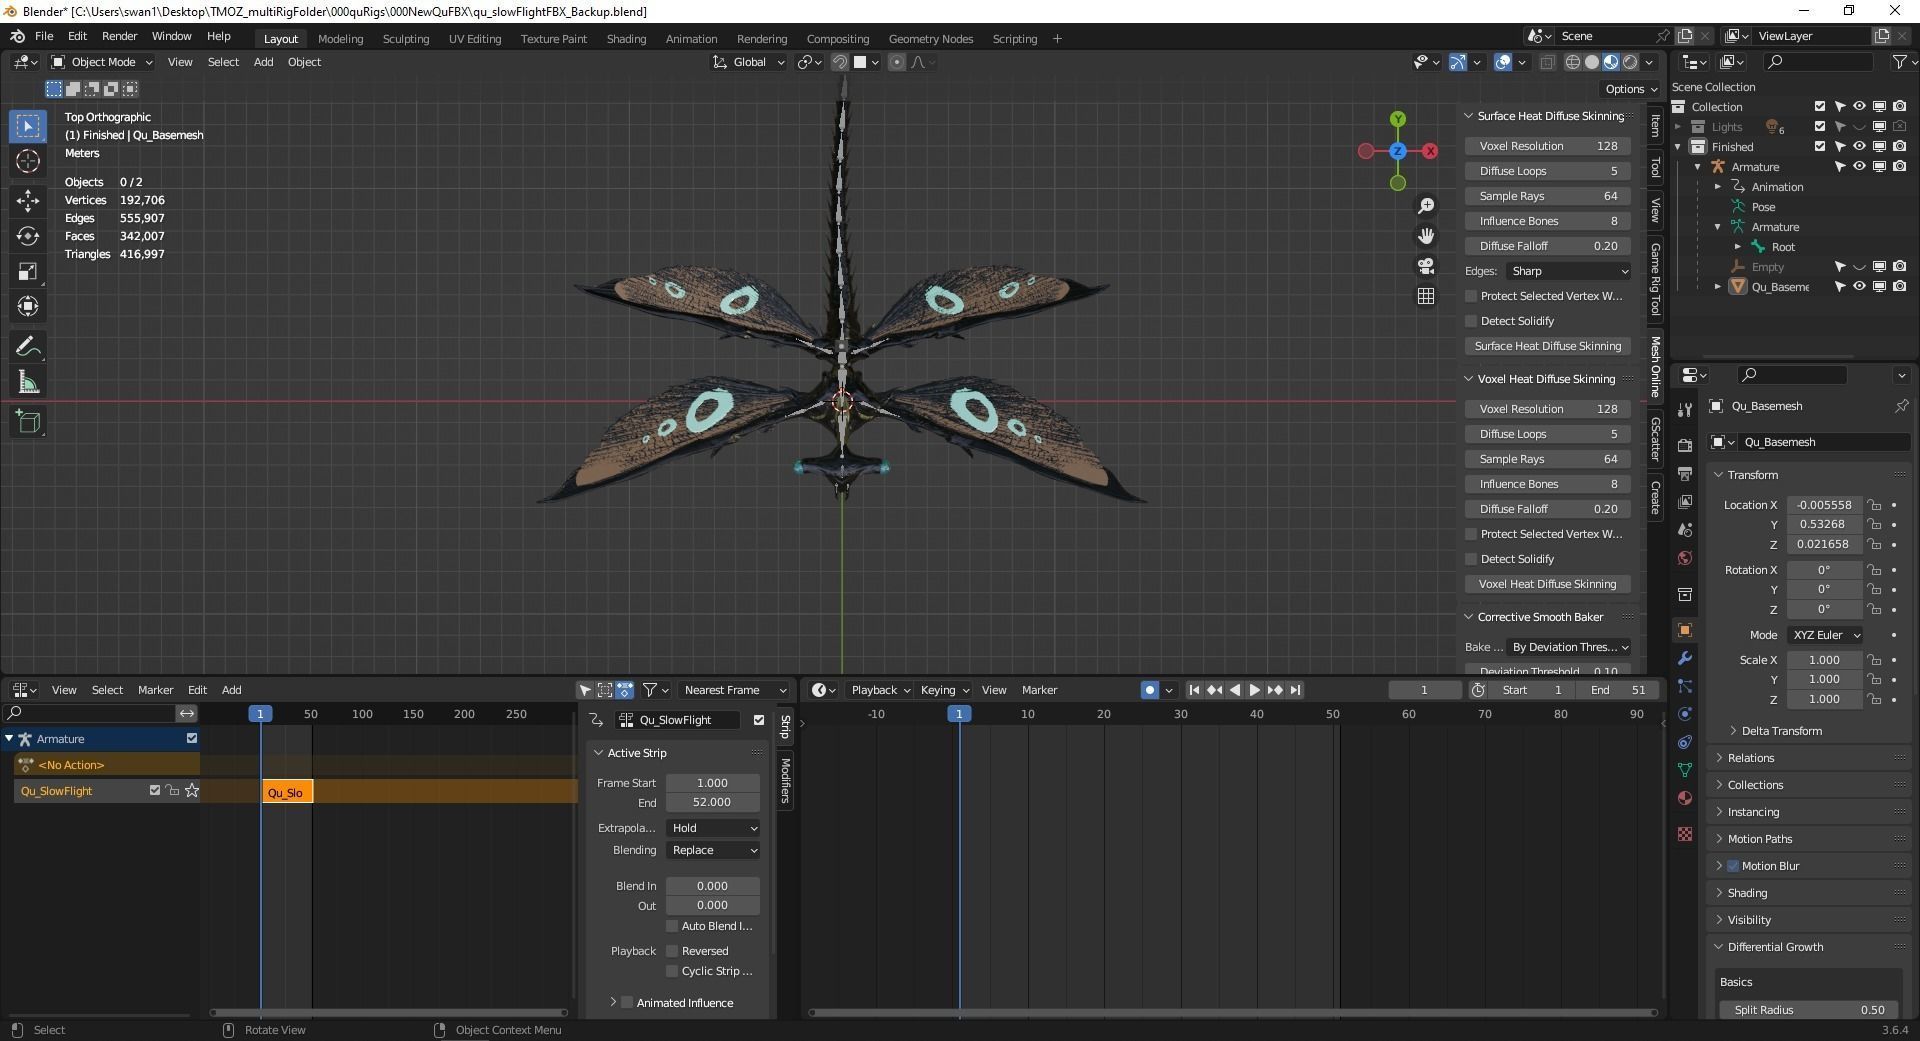Viewport: 1920px width, 1041px height.
Task: Click the zoom magnifier viewport gizmo
Action: click(x=1426, y=206)
